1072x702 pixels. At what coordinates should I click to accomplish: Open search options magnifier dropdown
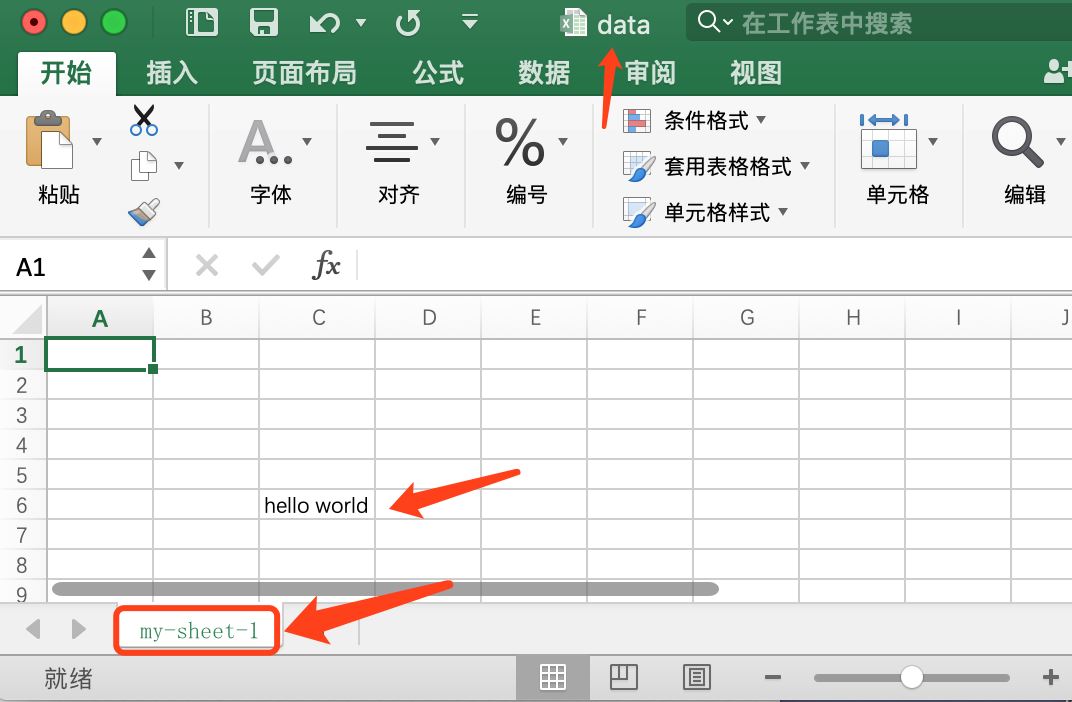(x=715, y=22)
